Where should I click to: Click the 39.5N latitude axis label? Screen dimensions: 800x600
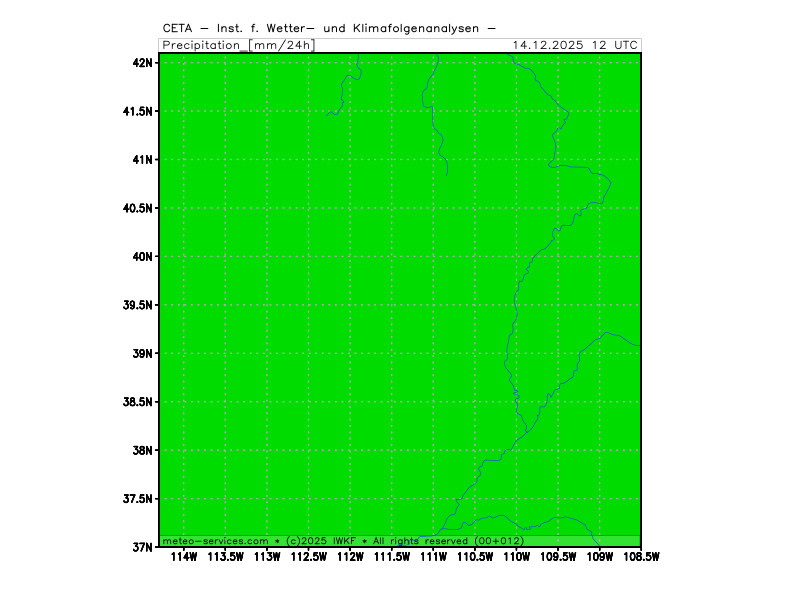[138, 305]
